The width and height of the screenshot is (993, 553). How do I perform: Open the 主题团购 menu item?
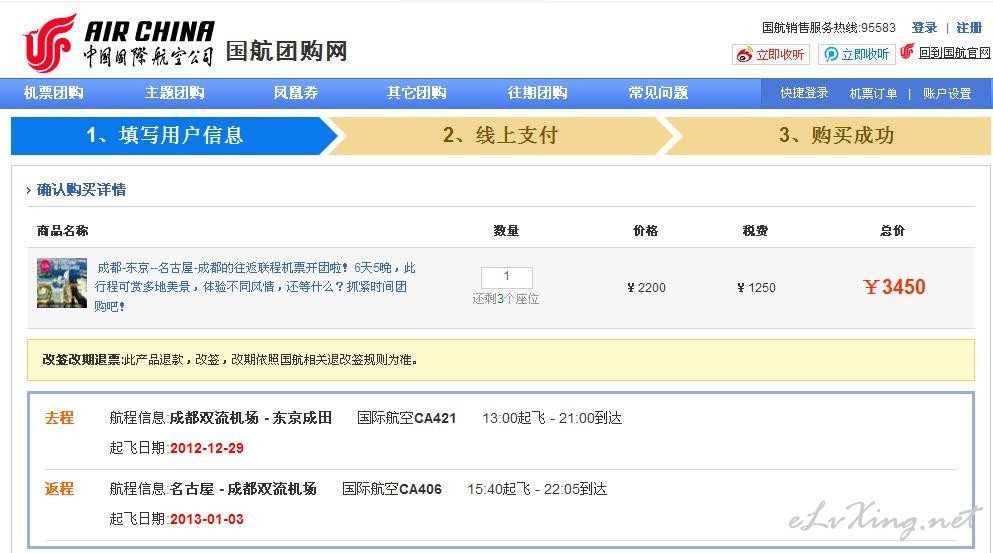pyautogui.click(x=175, y=93)
